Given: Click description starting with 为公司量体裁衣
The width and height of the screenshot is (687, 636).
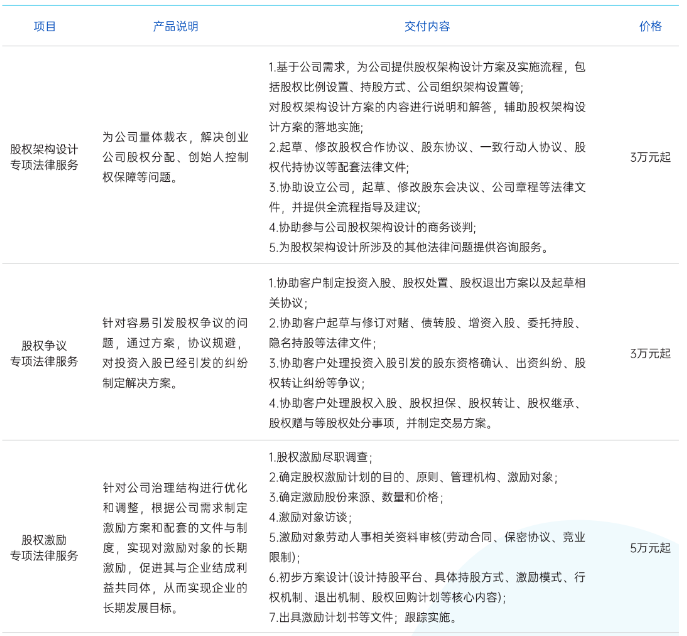Looking at the screenshot, I should click(176, 156).
